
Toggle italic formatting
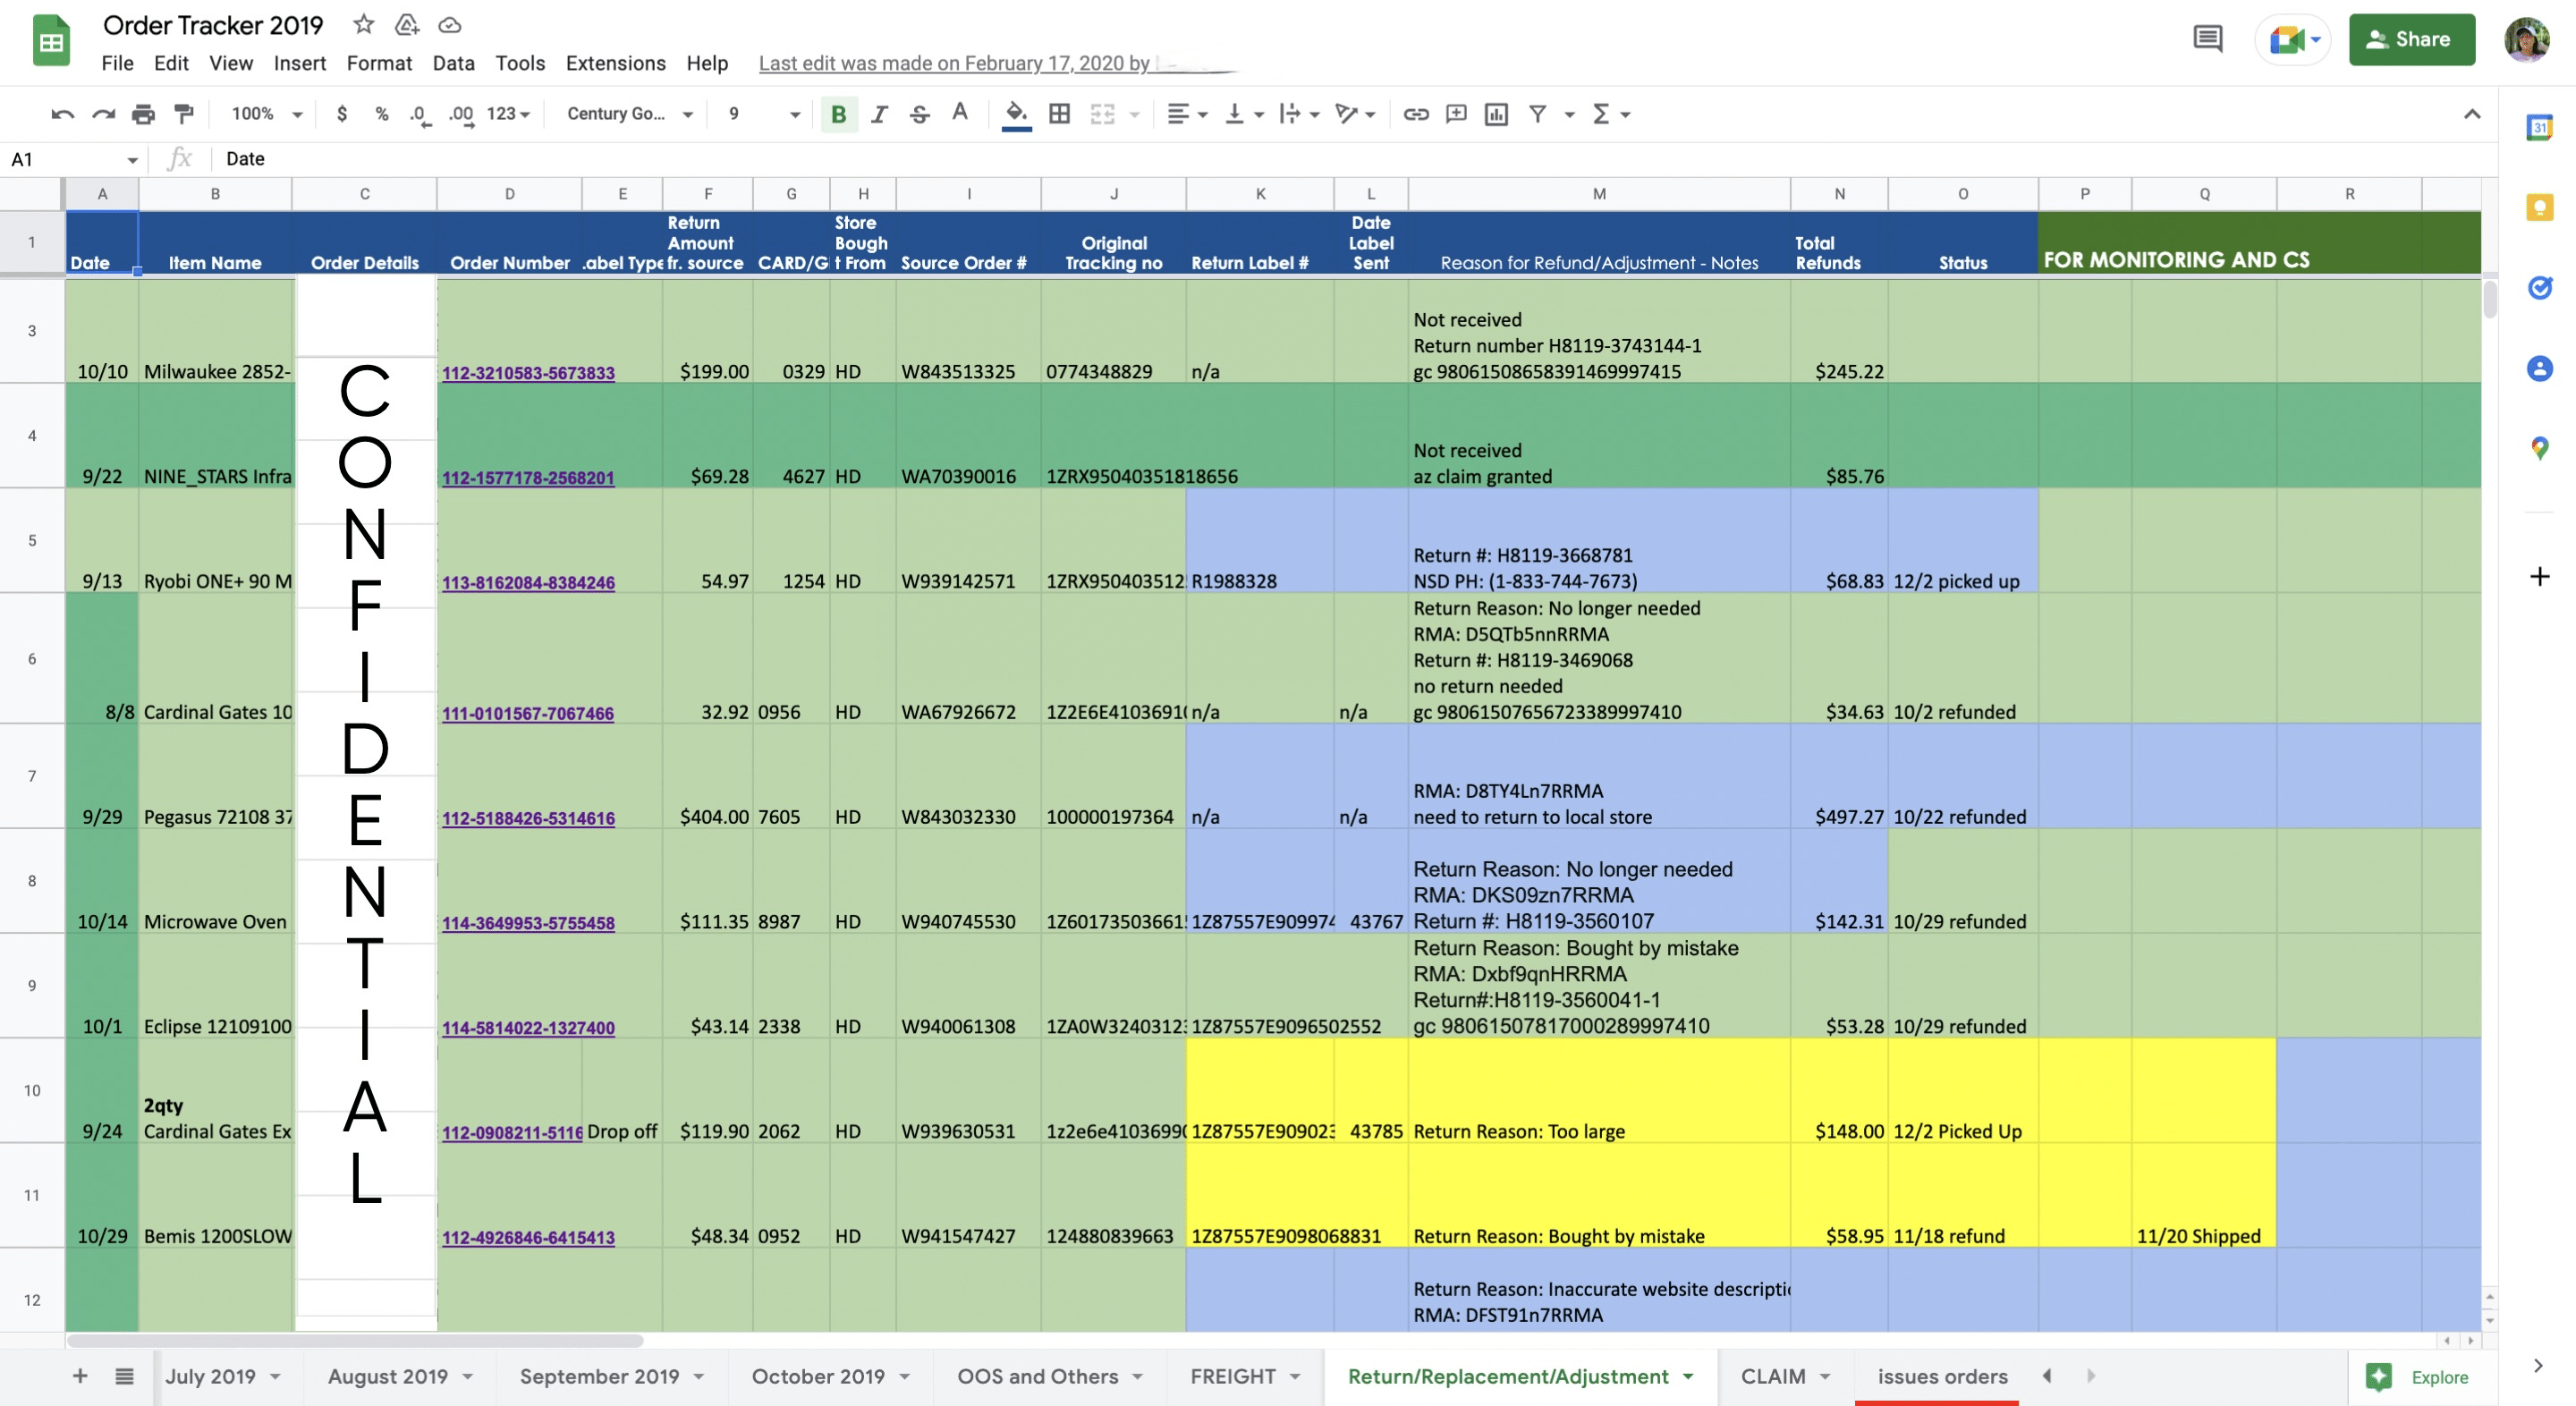pos(879,114)
